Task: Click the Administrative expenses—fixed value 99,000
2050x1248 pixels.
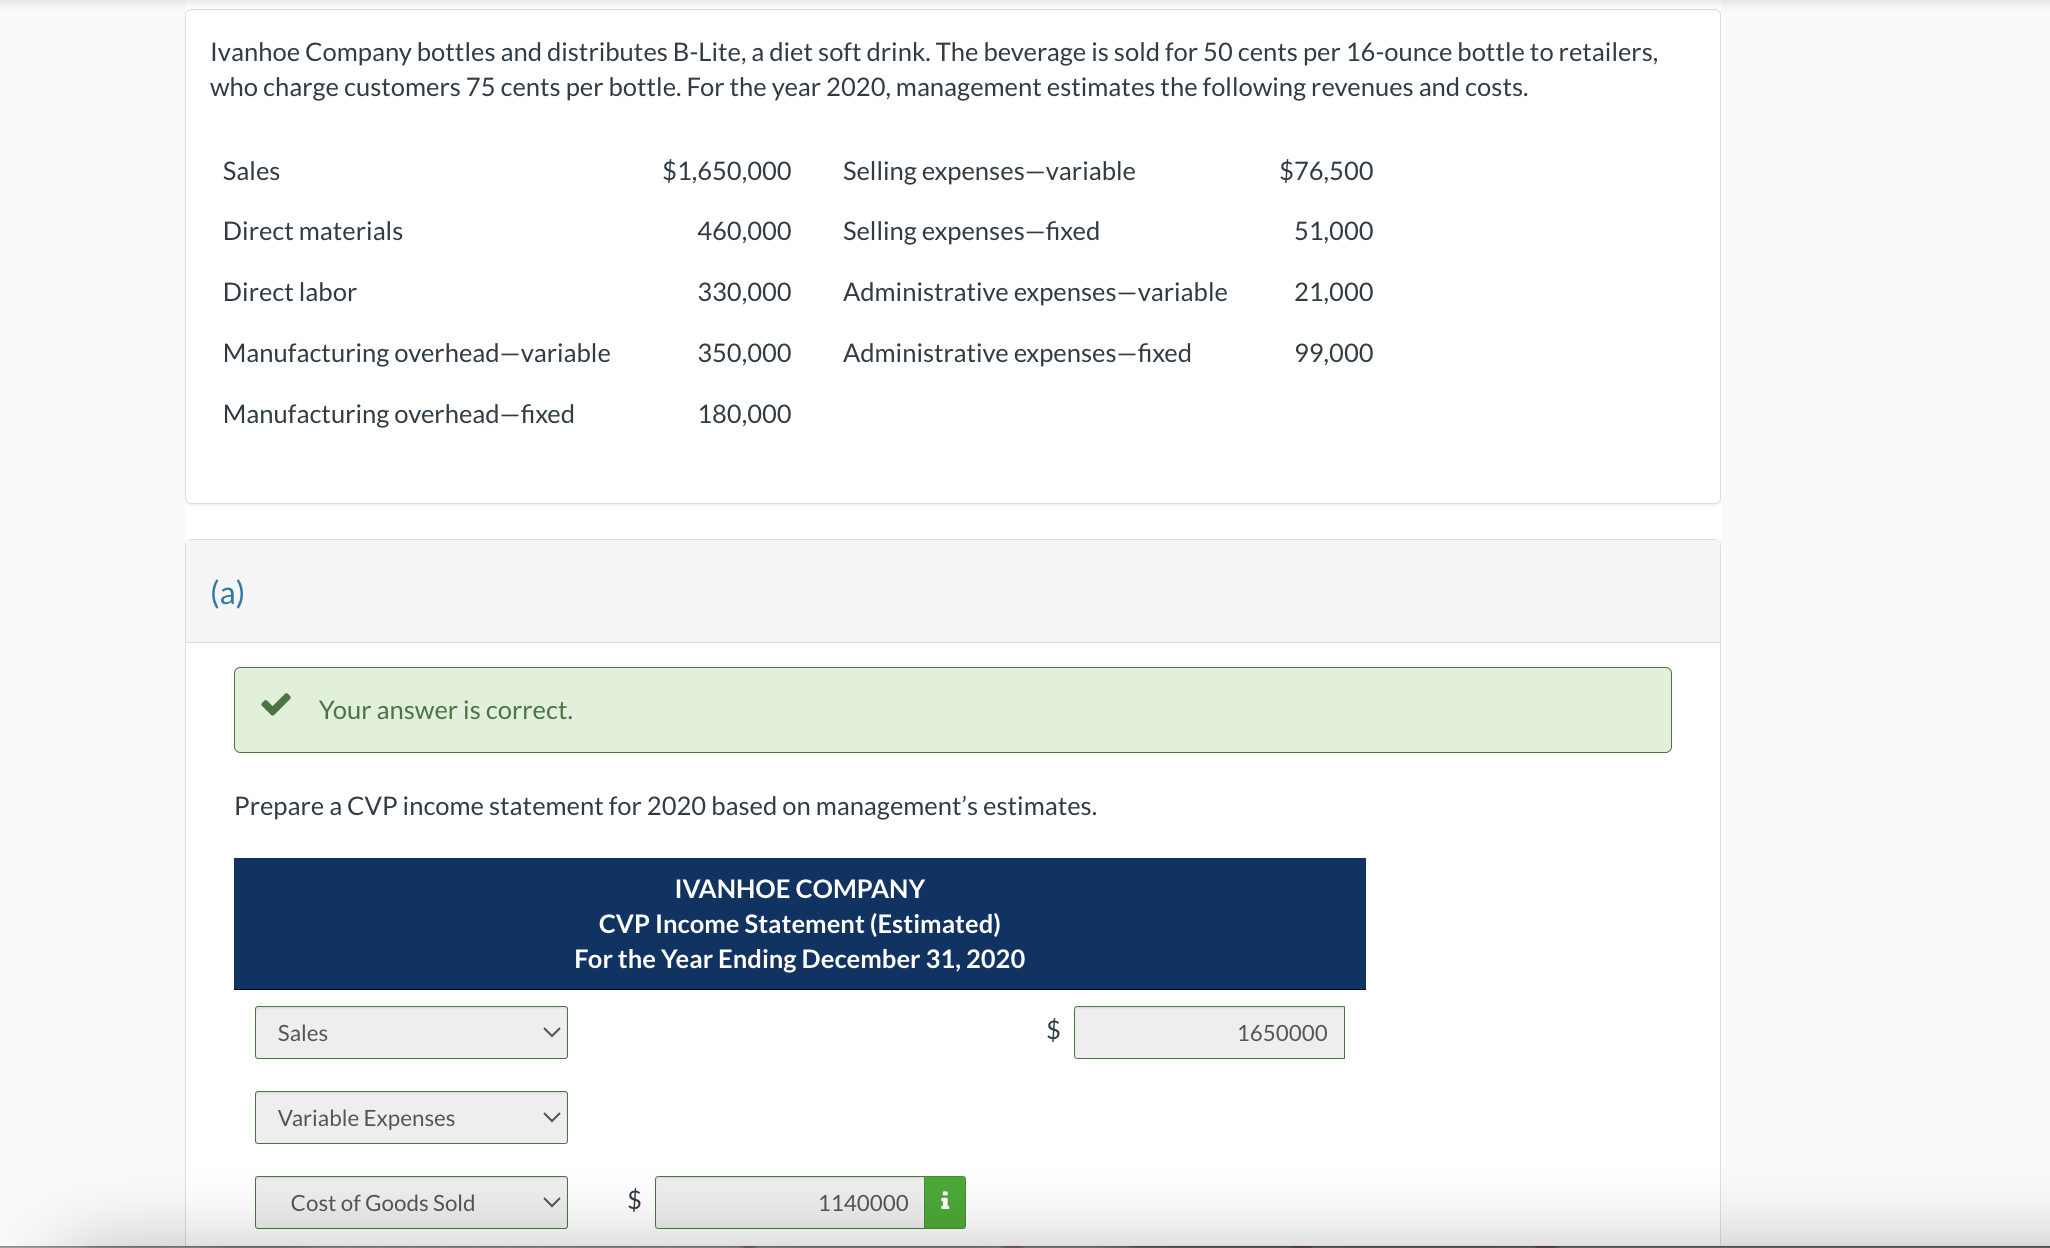Action: [1331, 352]
